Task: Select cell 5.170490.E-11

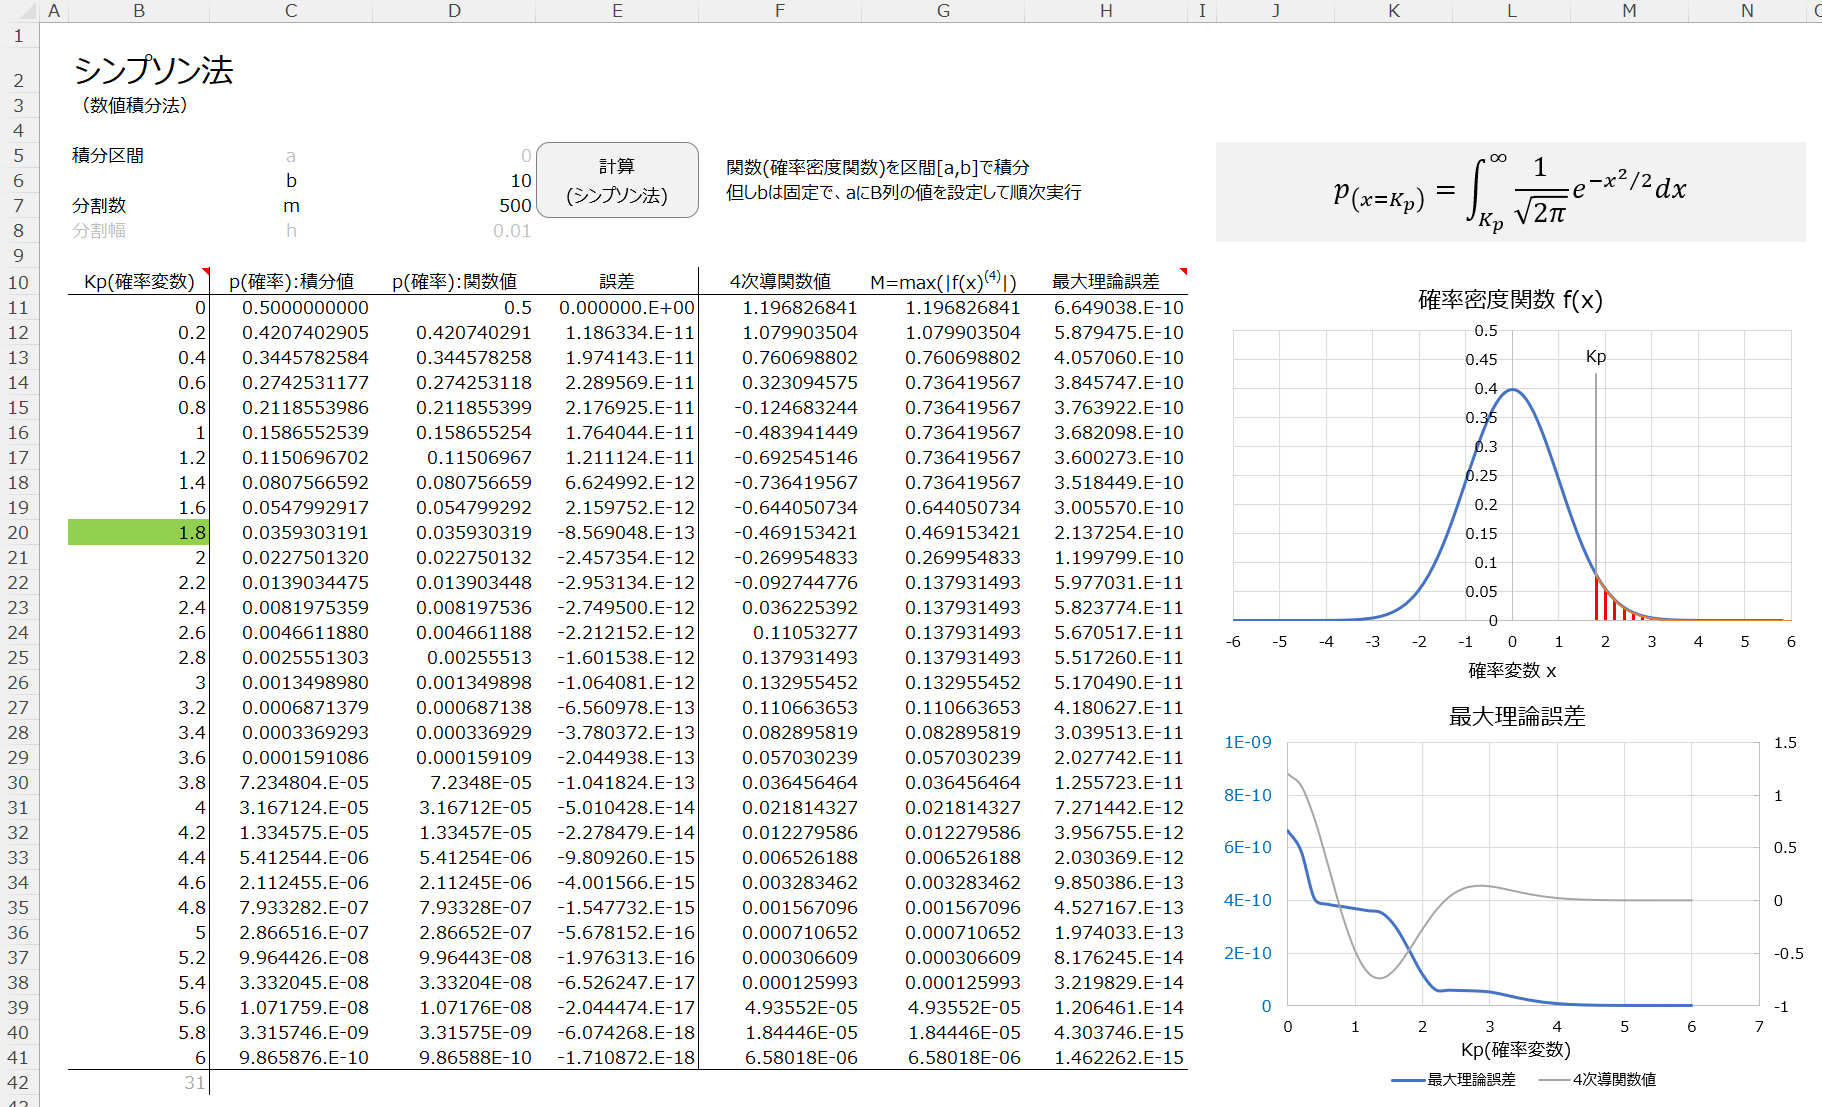Action: coord(1106,682)
